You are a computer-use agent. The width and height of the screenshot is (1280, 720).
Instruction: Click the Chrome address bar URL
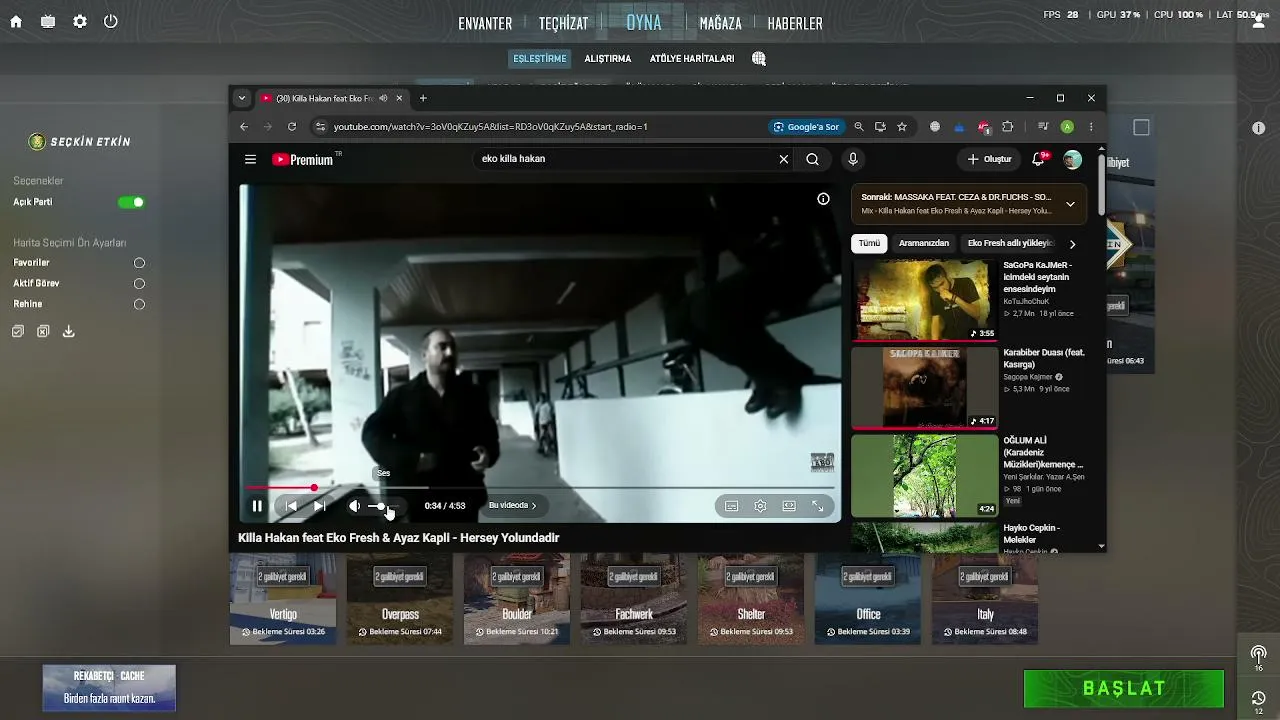pyautogui.click(x=491, y=127)
